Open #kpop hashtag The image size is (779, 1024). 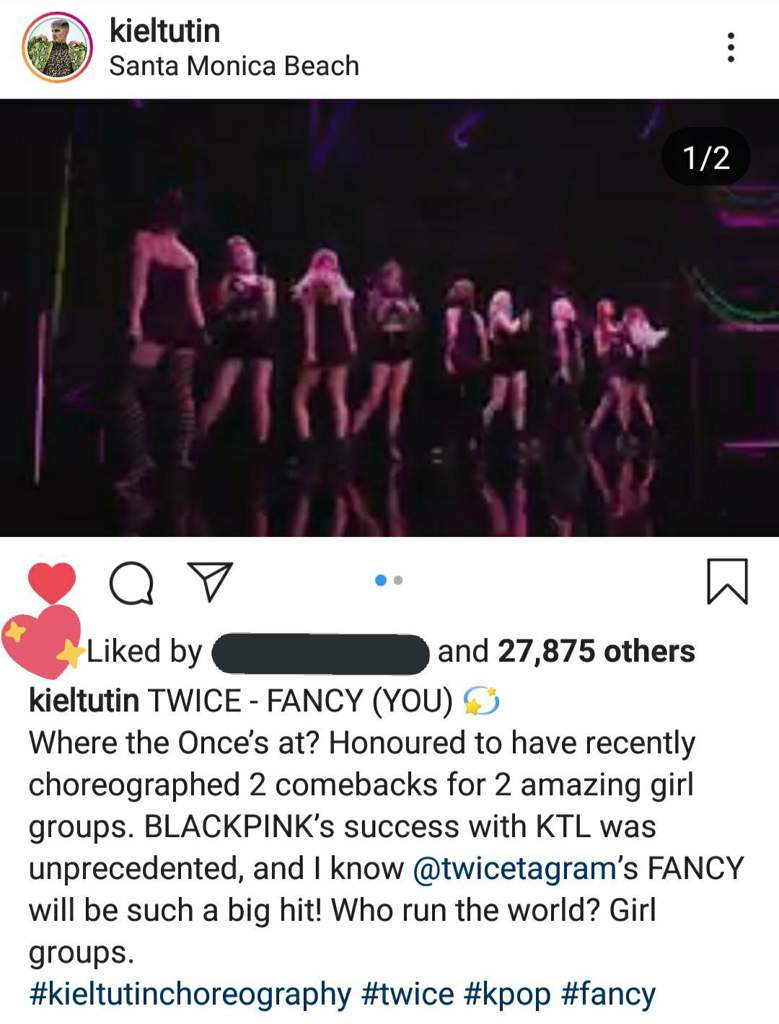click(x=507, y=995)
